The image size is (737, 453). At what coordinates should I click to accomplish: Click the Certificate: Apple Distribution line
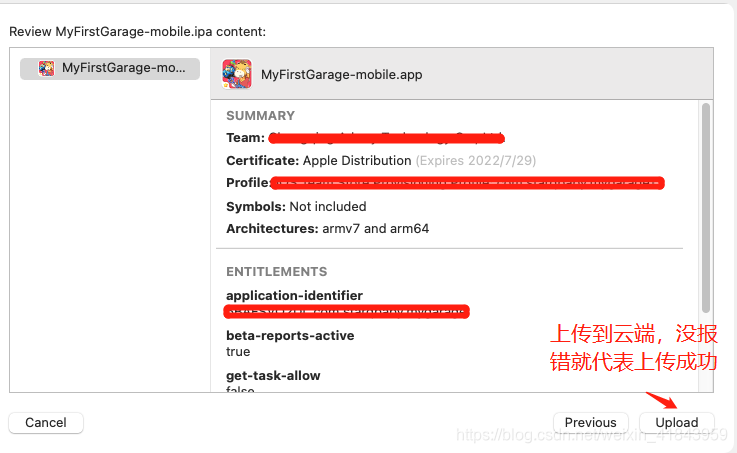click(319, 161)
